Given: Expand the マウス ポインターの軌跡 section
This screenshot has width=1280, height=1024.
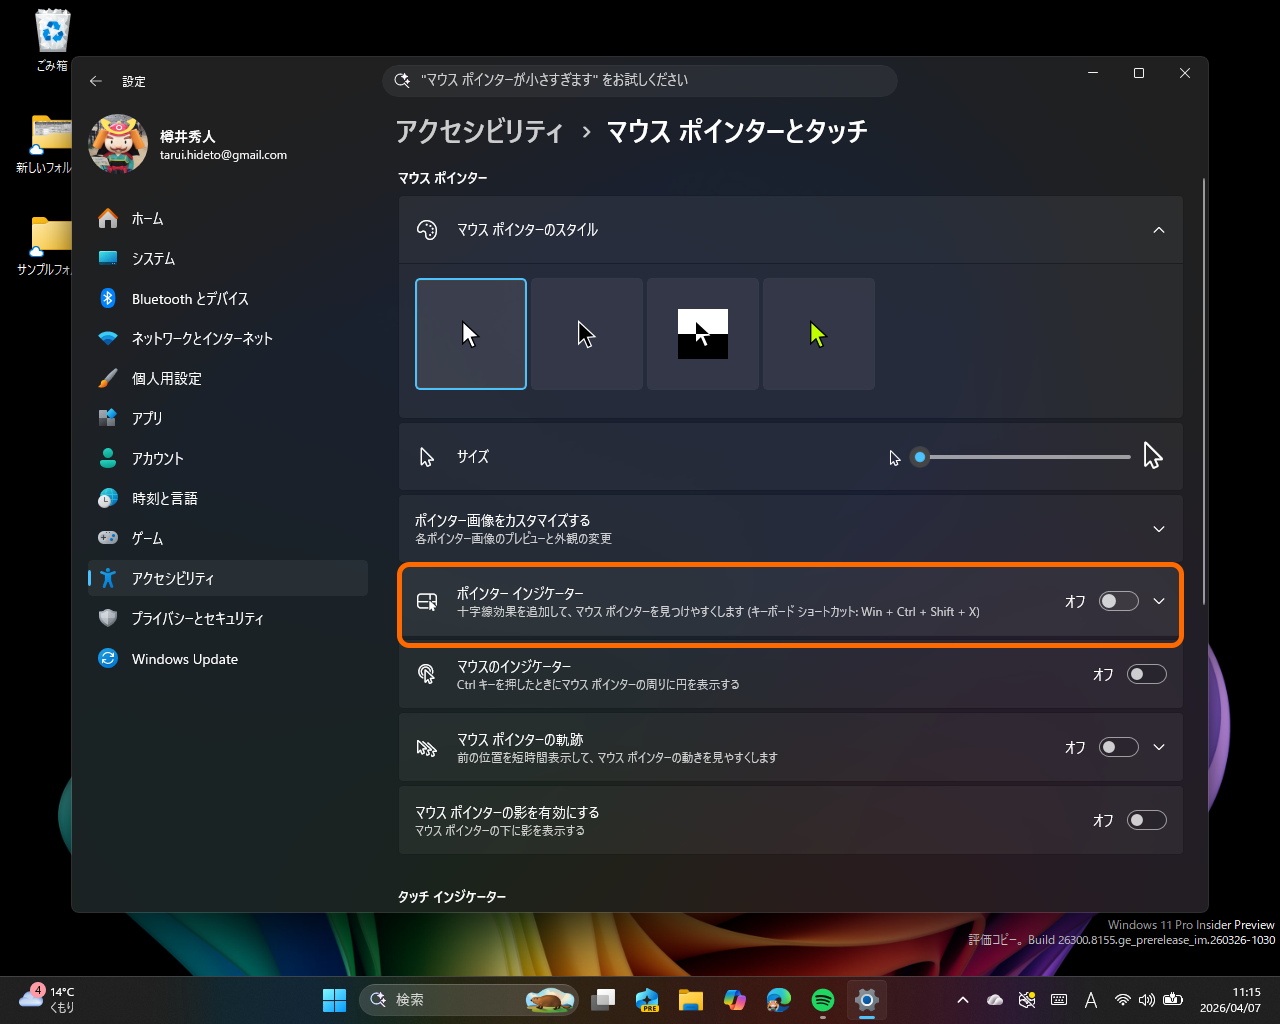Looking at the screenshot, I should pyautogui.click(x=1158, y=747).
